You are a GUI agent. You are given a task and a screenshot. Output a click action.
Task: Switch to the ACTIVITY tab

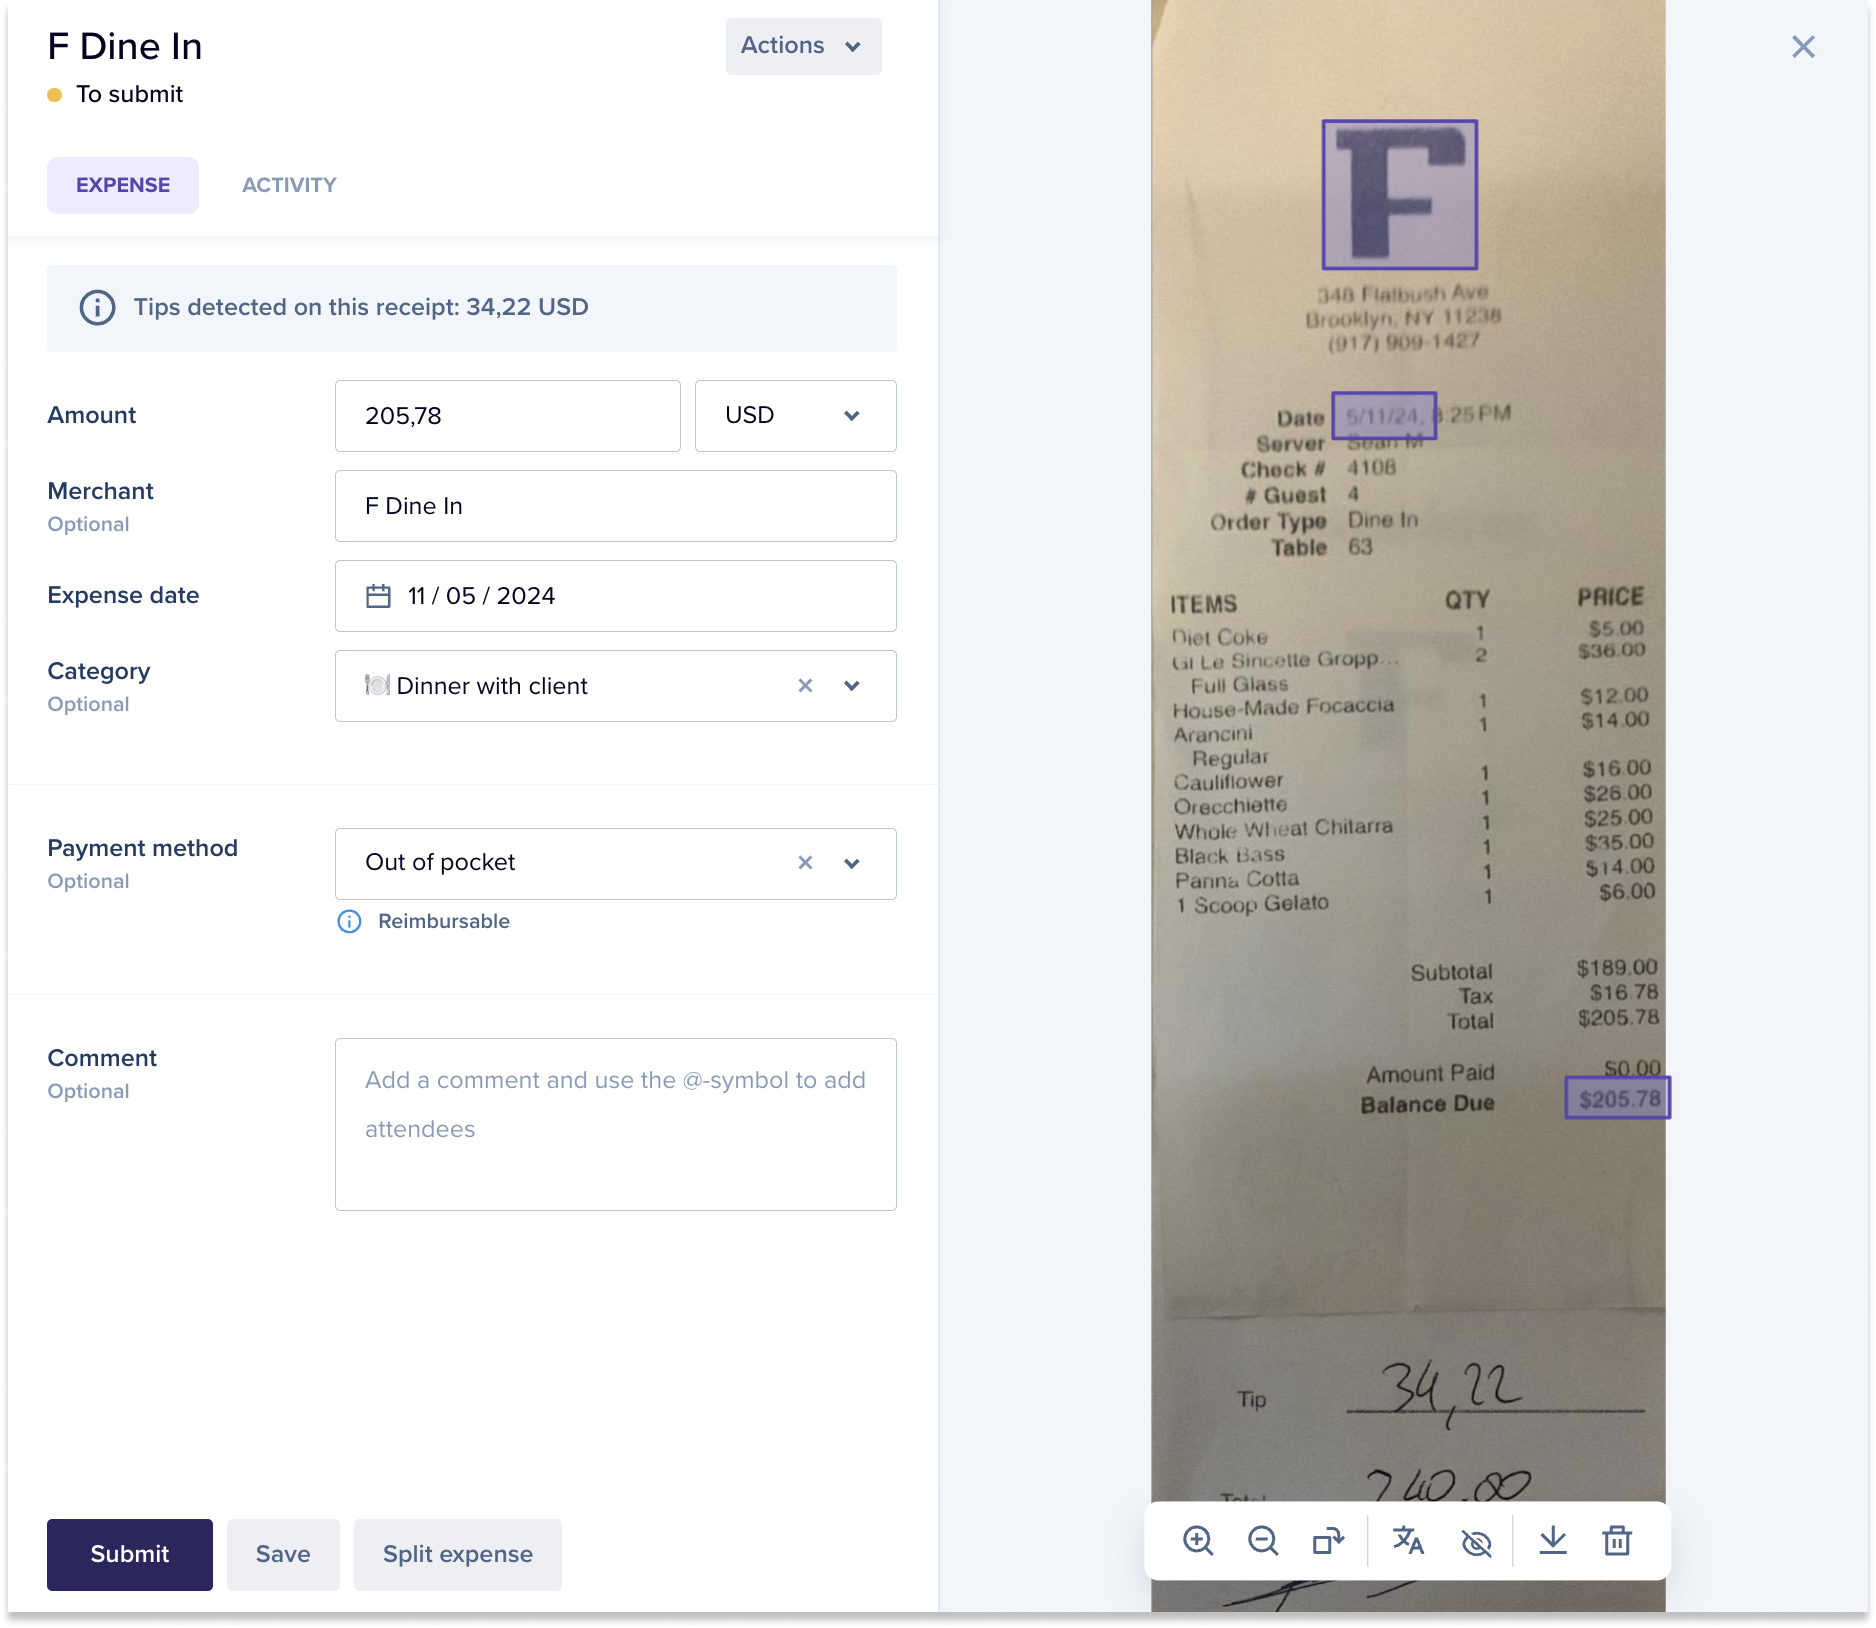point(289,185)
